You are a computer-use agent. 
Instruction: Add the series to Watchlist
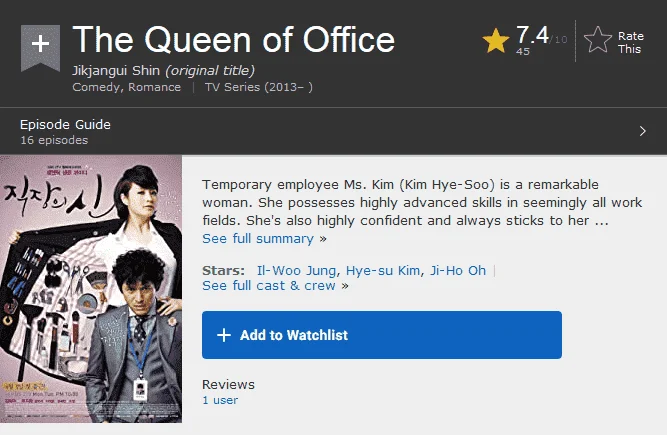(x=382, y=335)
